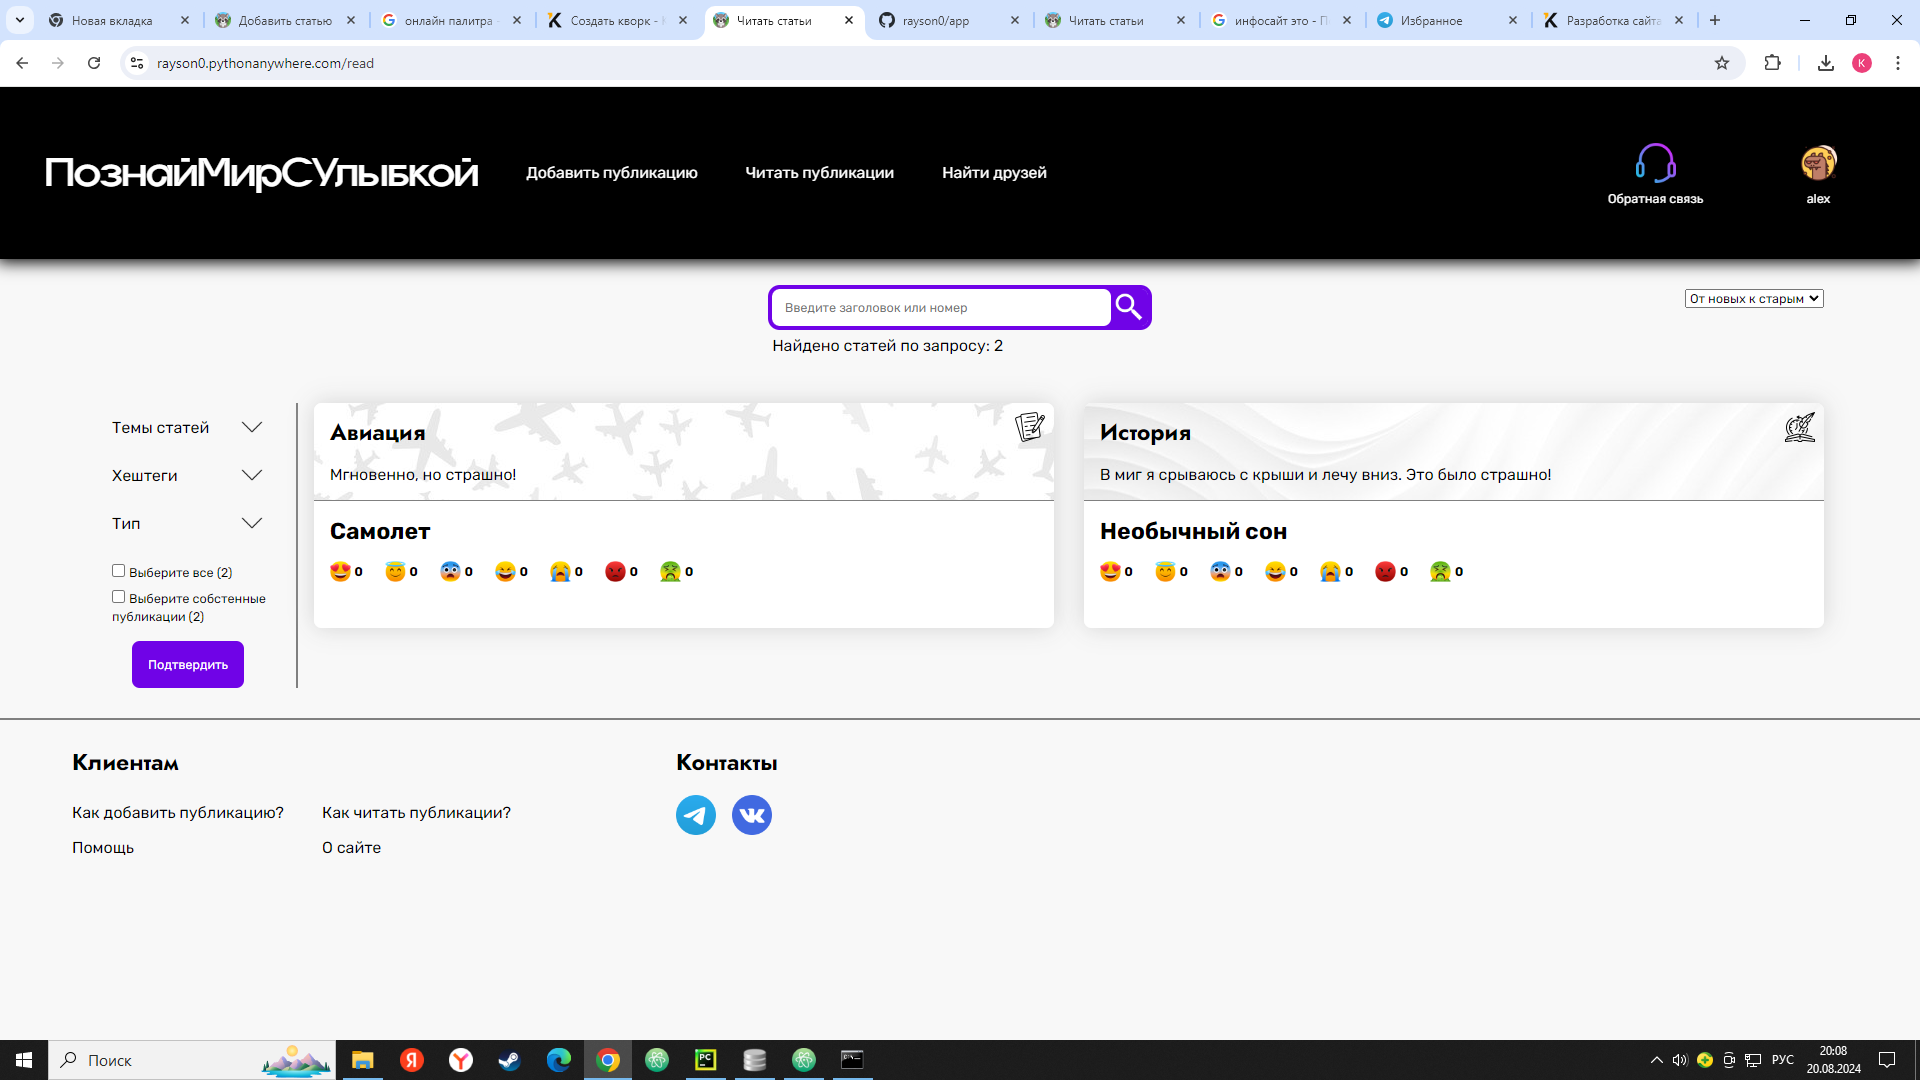
Task: Open the О сайте footer link
Action: point(351,847)
